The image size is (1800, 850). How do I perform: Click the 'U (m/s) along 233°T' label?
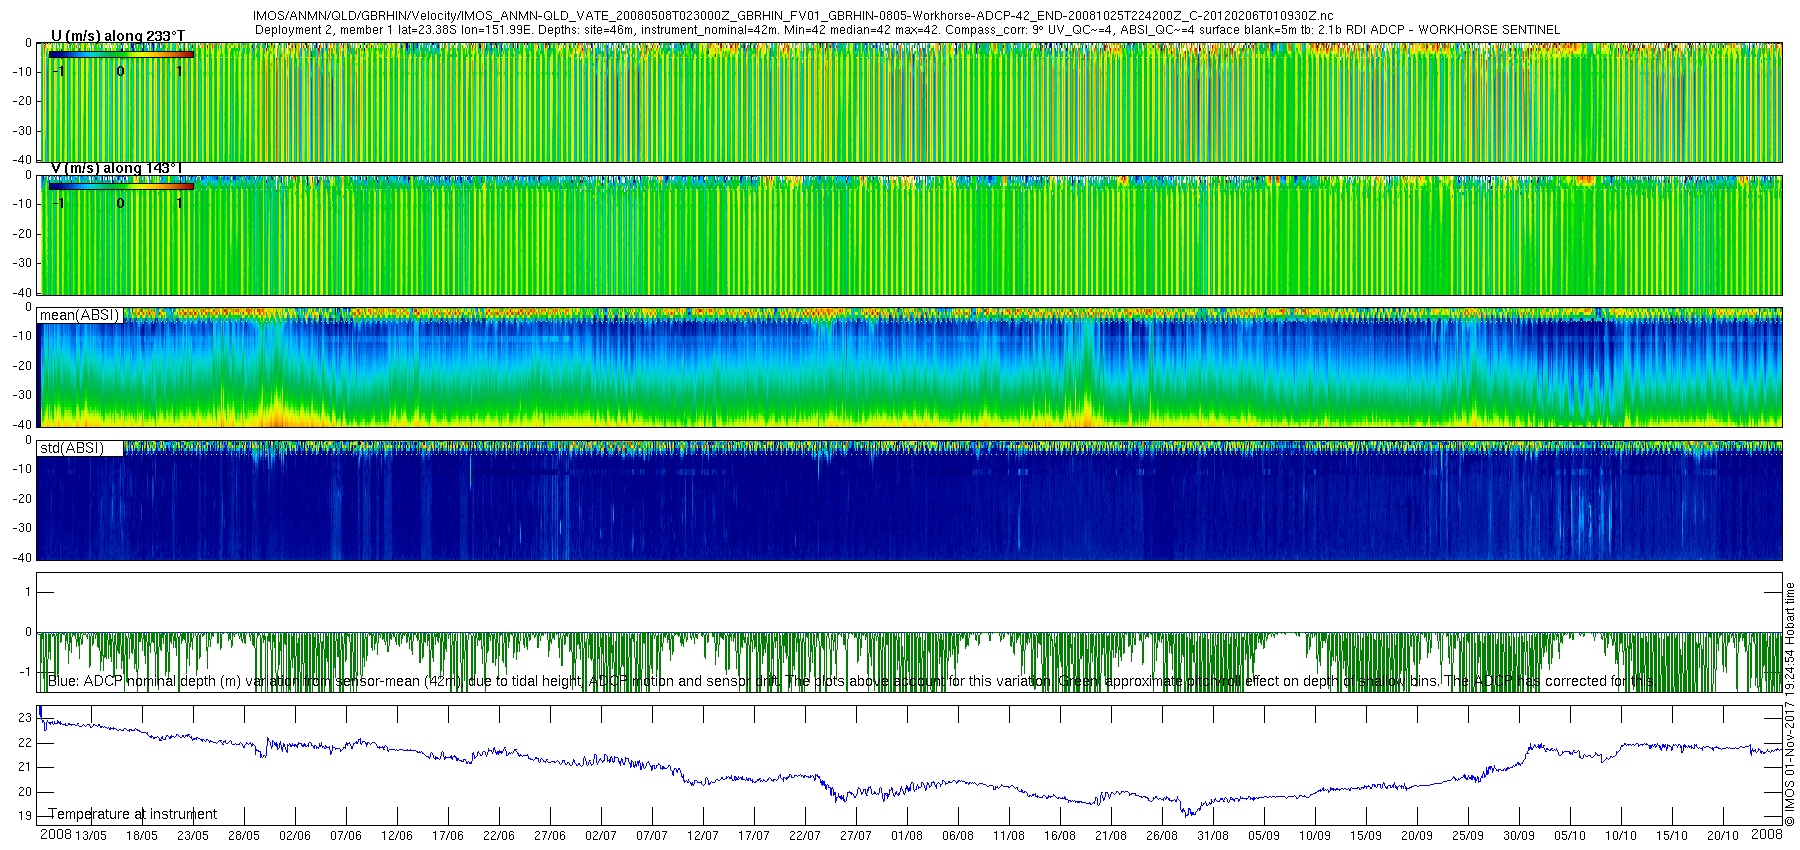tap(117, 36)
